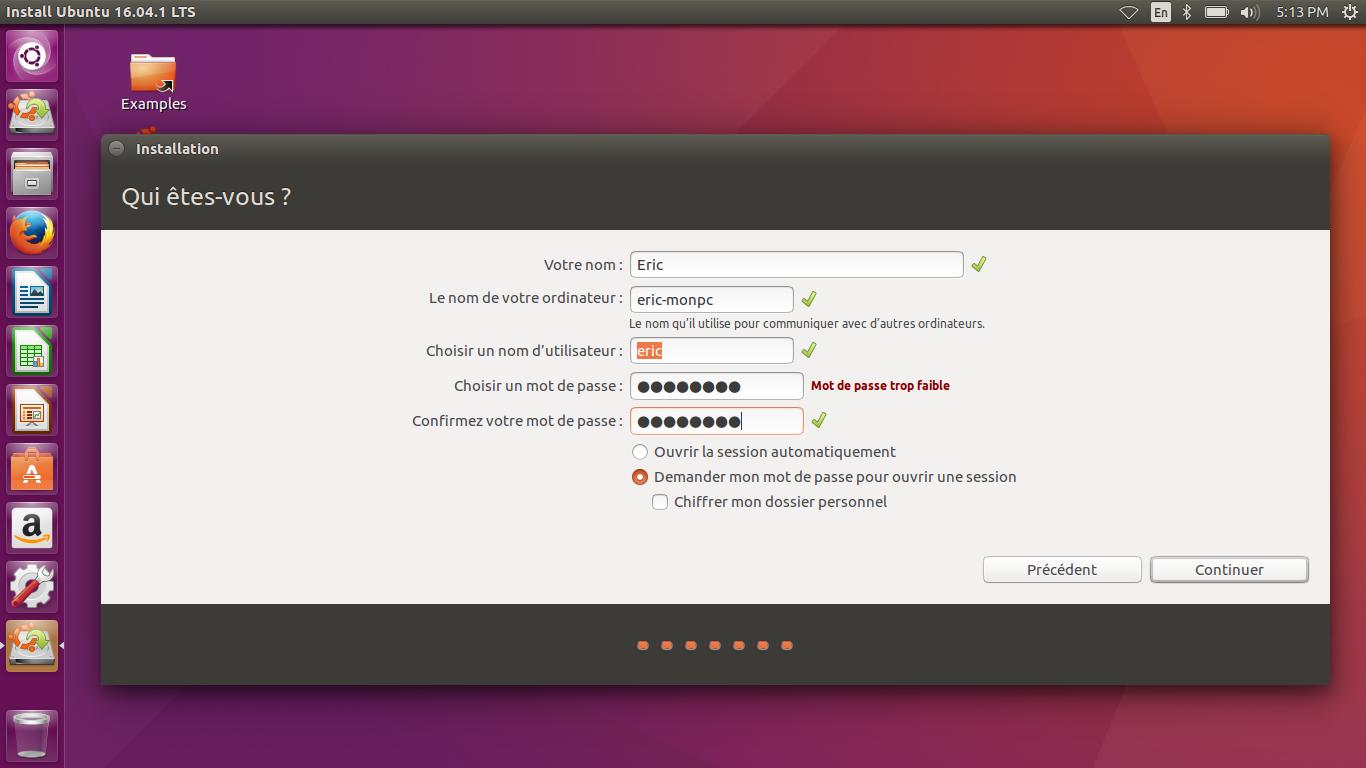
Task: Open the Amazon launcher icon
Action: (32, 528)
